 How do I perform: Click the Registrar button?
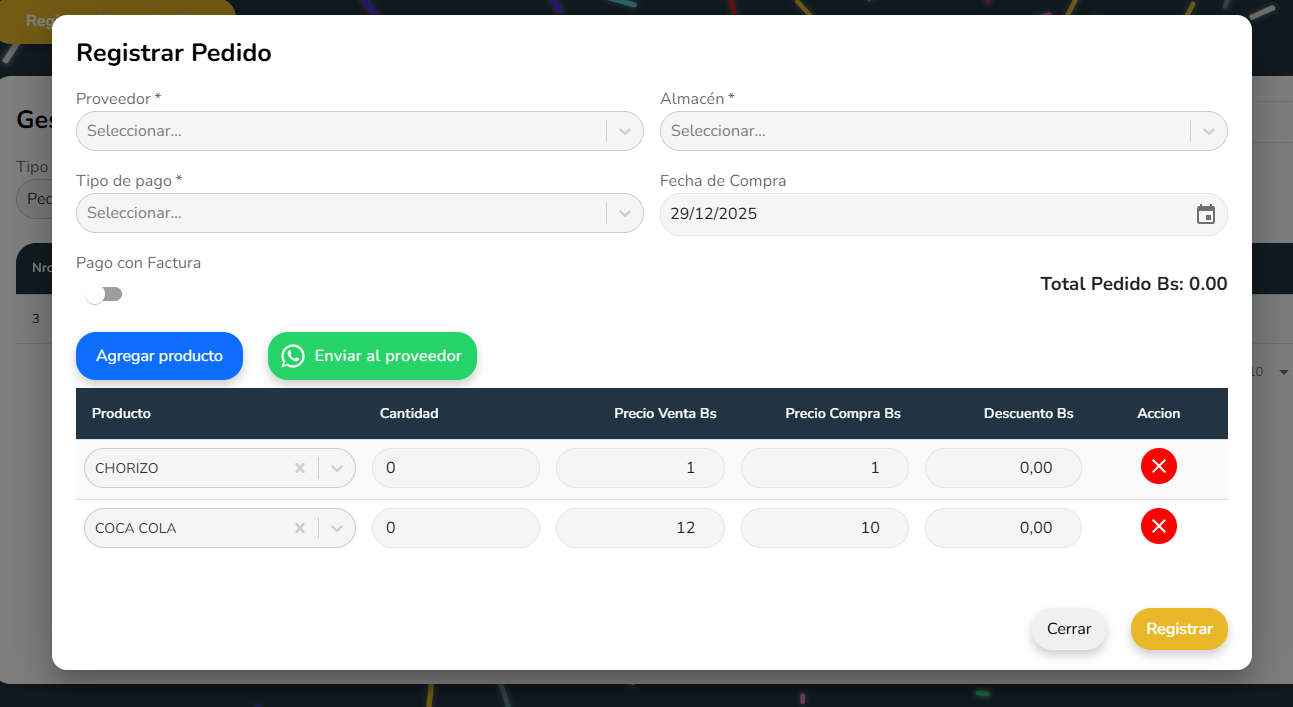pyautogui.click(x=1178, y=629)
